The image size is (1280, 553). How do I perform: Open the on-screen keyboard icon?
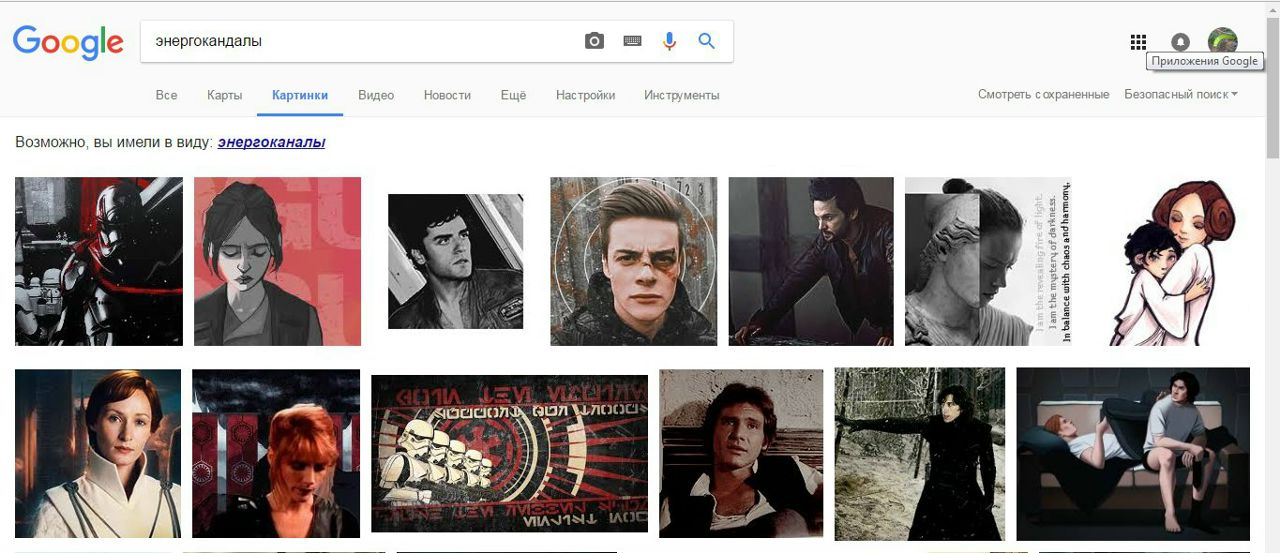click(632, 41)
